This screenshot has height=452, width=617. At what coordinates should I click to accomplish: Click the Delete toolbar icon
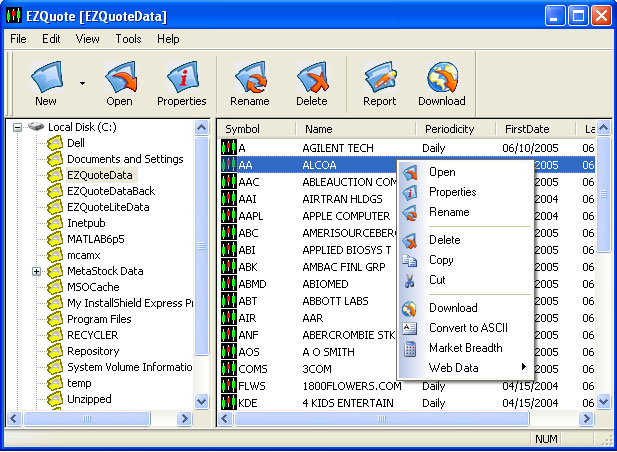312,77
